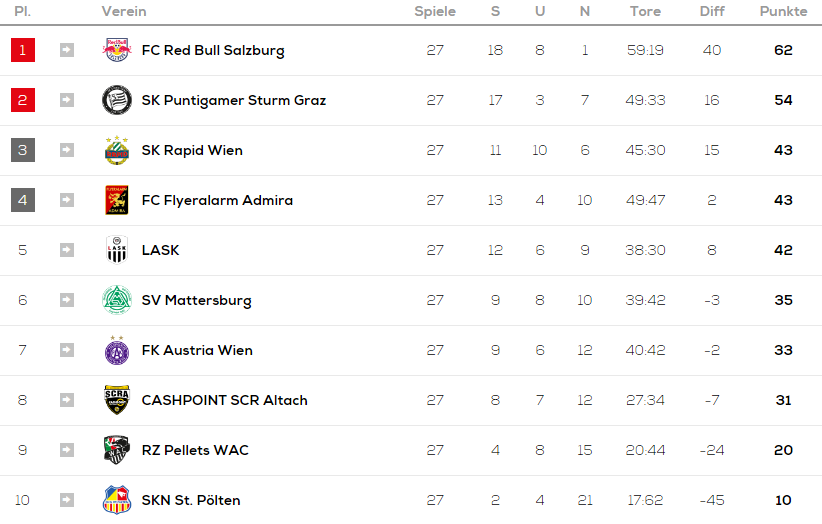Expand the trend arrow for Red Bull Salzburg
This screenshot has height=524, width=822.
(x=67, y=50)
